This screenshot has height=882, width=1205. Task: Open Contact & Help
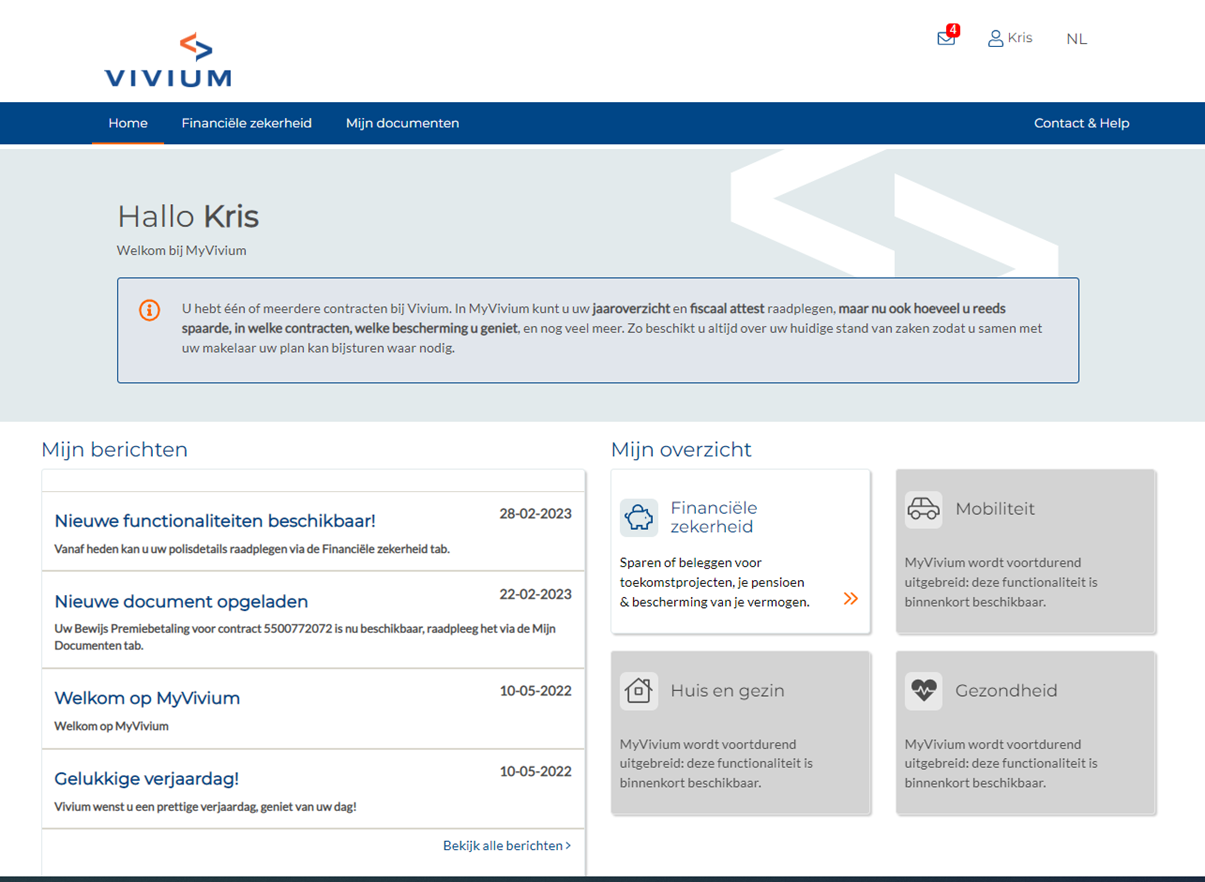point(1081,123)
